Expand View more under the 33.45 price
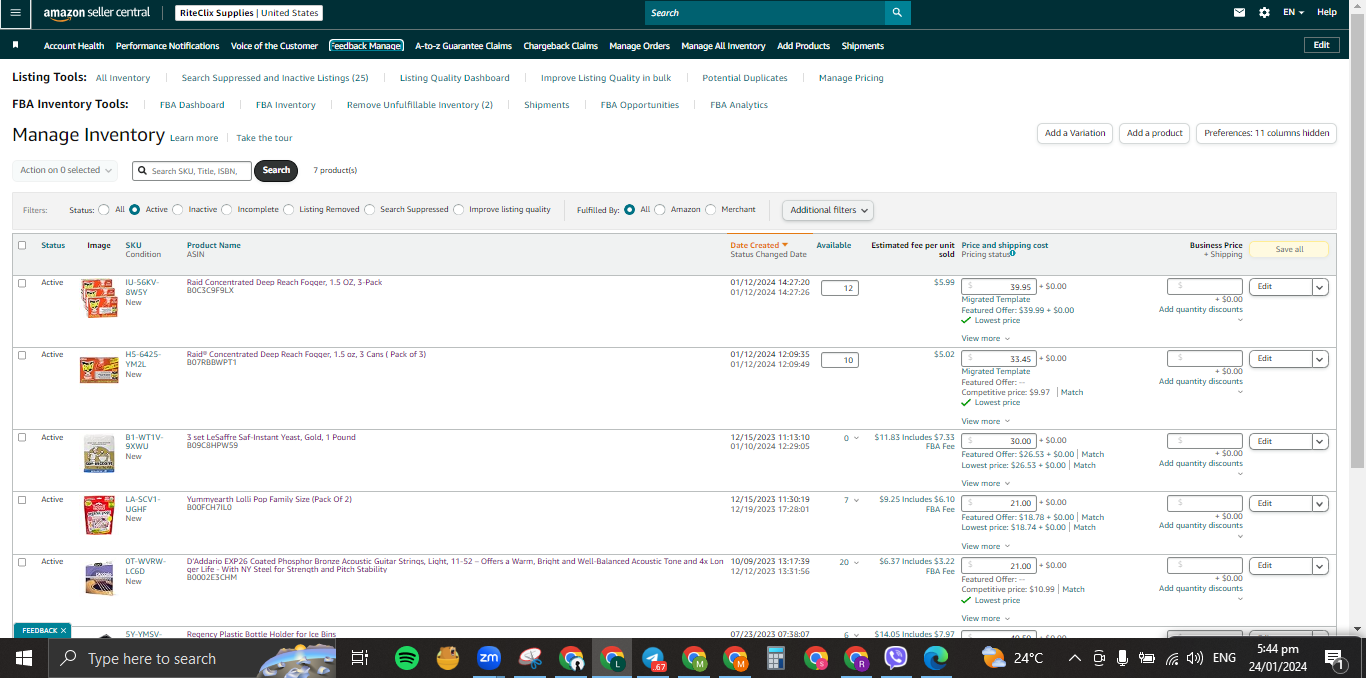Image resolution: width=1366 pixels, height=678 pixels. pyautogui.click(x=985, y=422)
